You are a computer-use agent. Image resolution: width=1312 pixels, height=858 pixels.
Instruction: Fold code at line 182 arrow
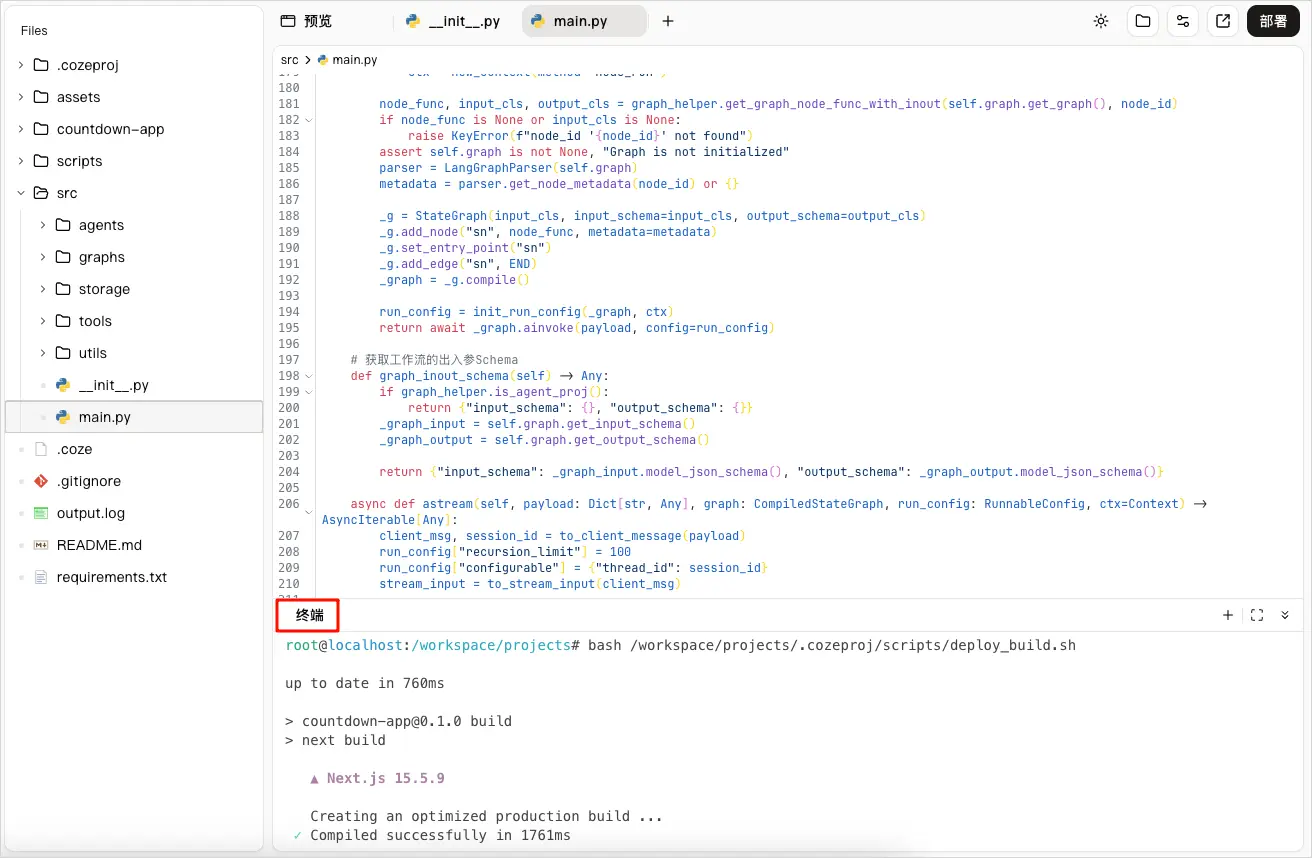[x=308, y=120]
